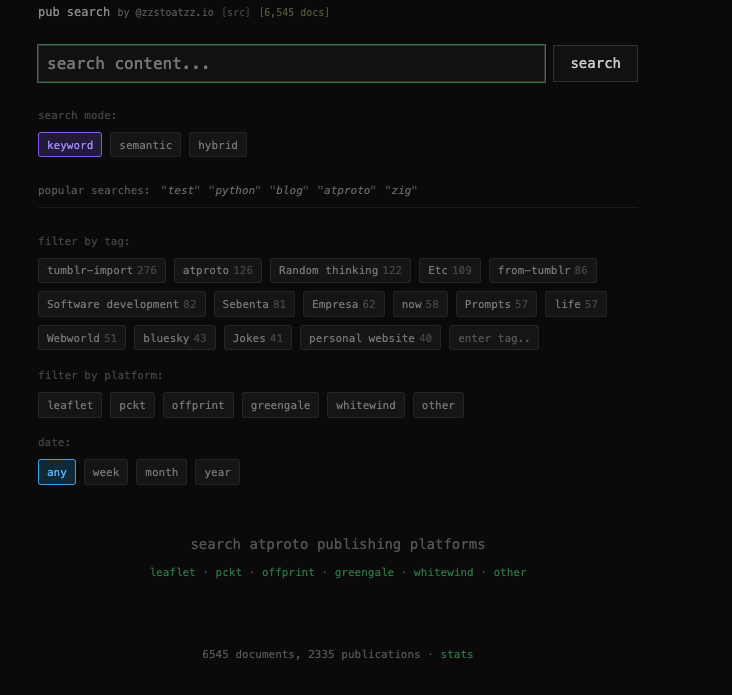Viewport: 732px width, 695px height.
Task: Set date filter to year
Action: pos(217,472)
